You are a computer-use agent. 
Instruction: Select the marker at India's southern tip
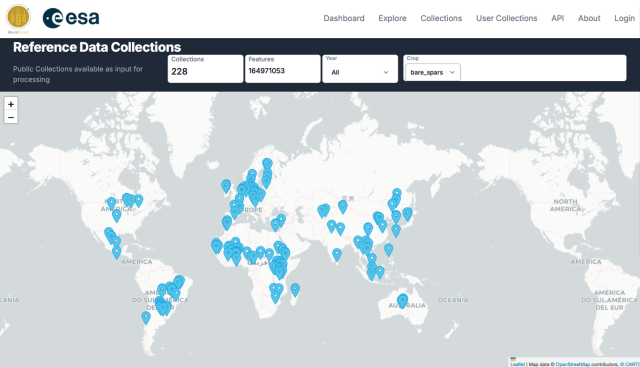(x=337, y=255)
